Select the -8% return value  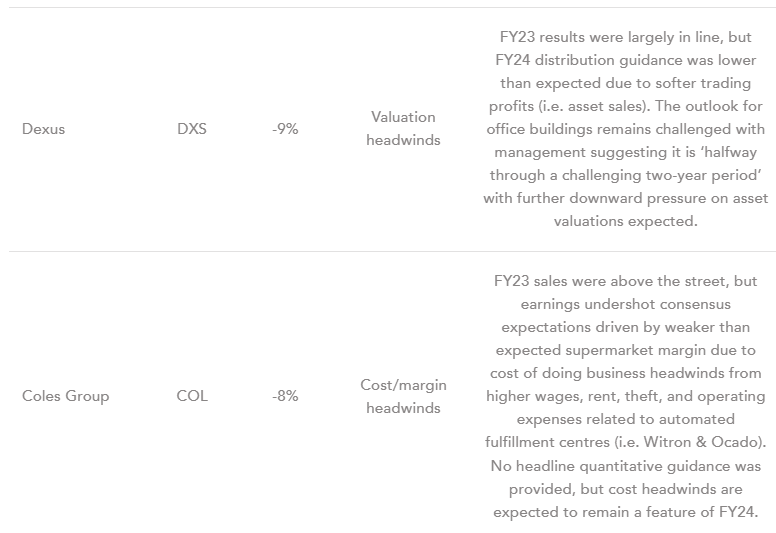tap(285, 395)
